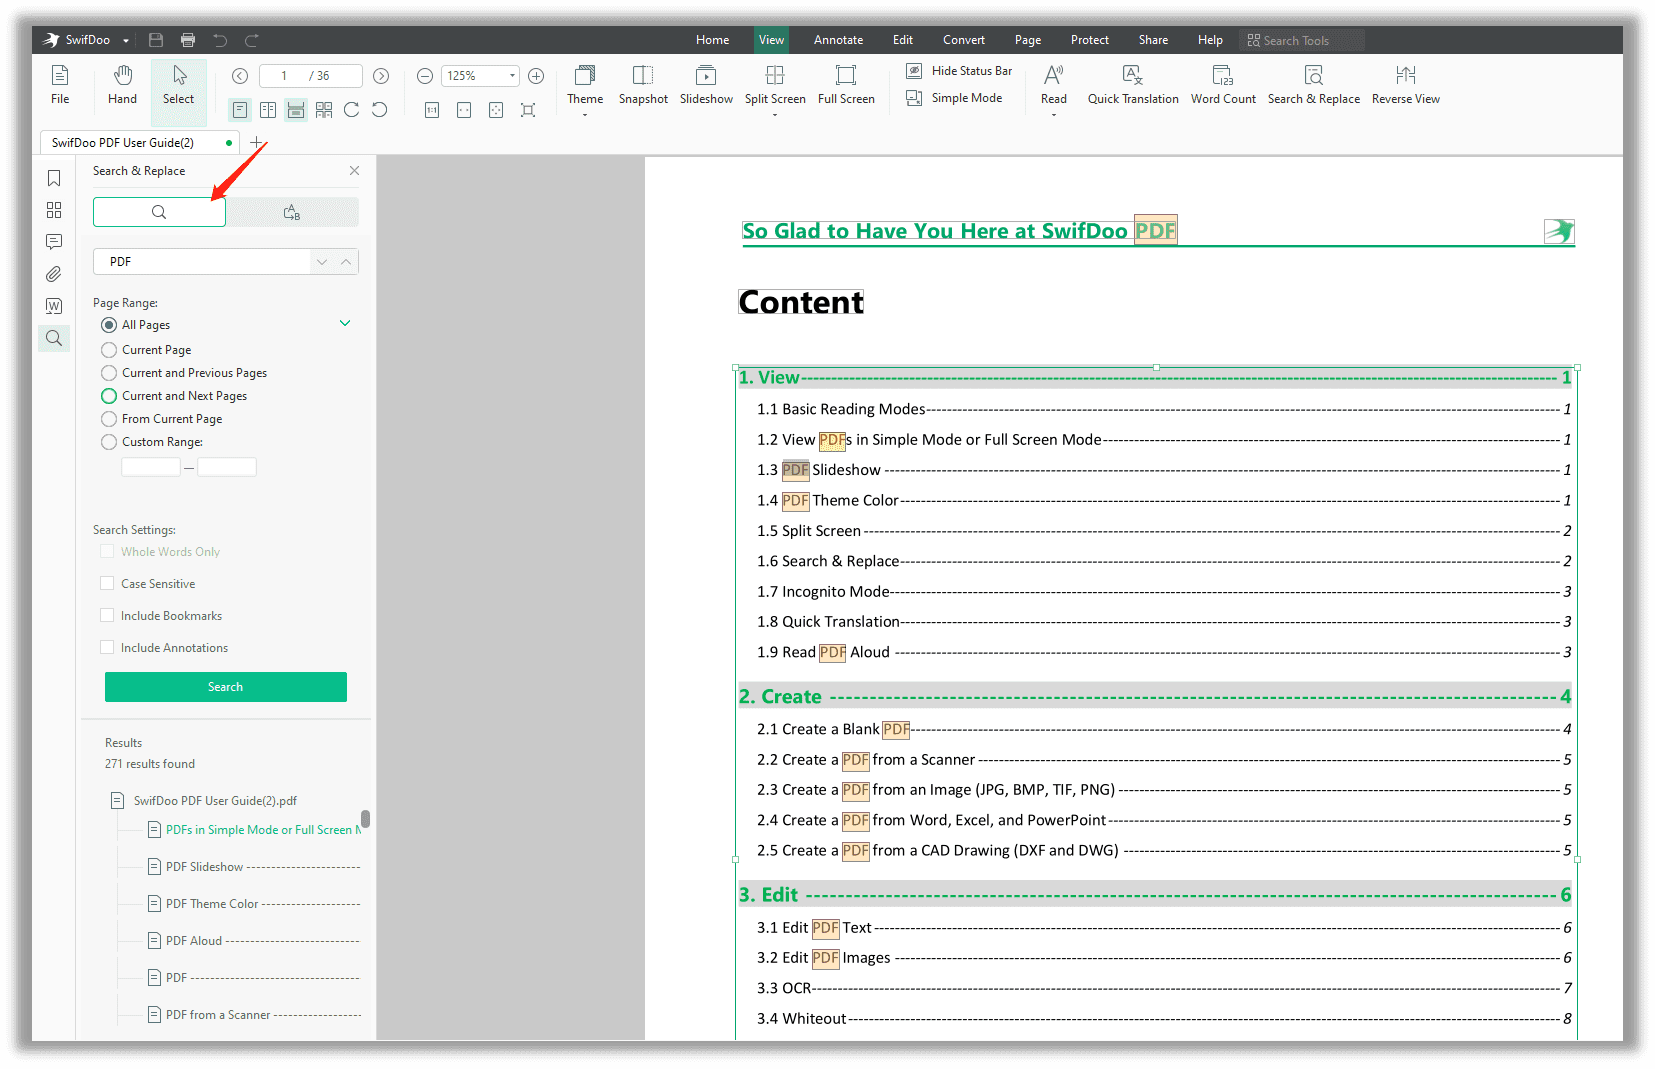Switch to the Replace mode tab
The height and width of the screenshot is (1069, 1655).
292,212
